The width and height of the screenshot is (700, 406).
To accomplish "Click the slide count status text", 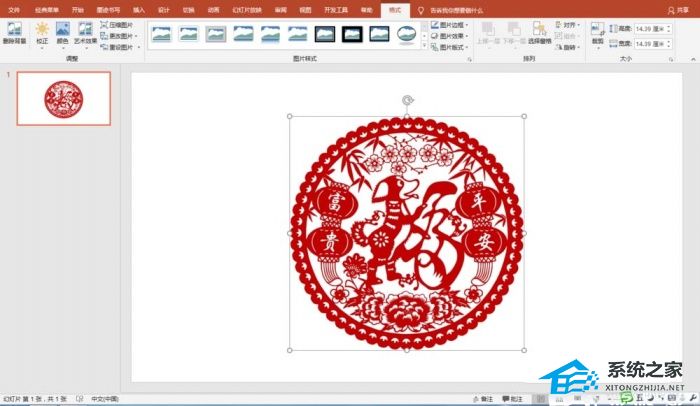I will 35,398.
